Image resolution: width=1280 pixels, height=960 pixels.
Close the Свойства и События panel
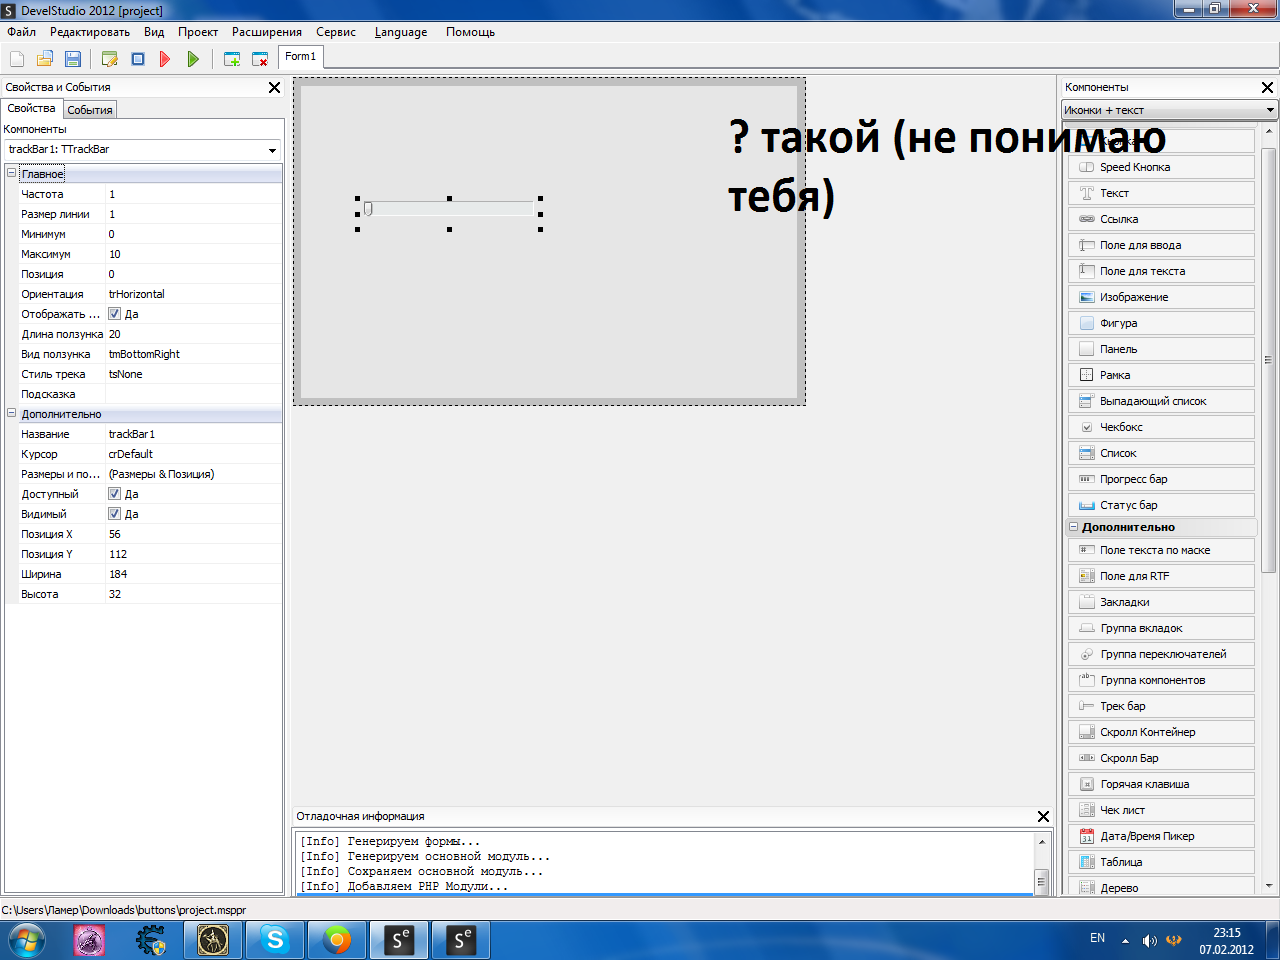(275, 88)
